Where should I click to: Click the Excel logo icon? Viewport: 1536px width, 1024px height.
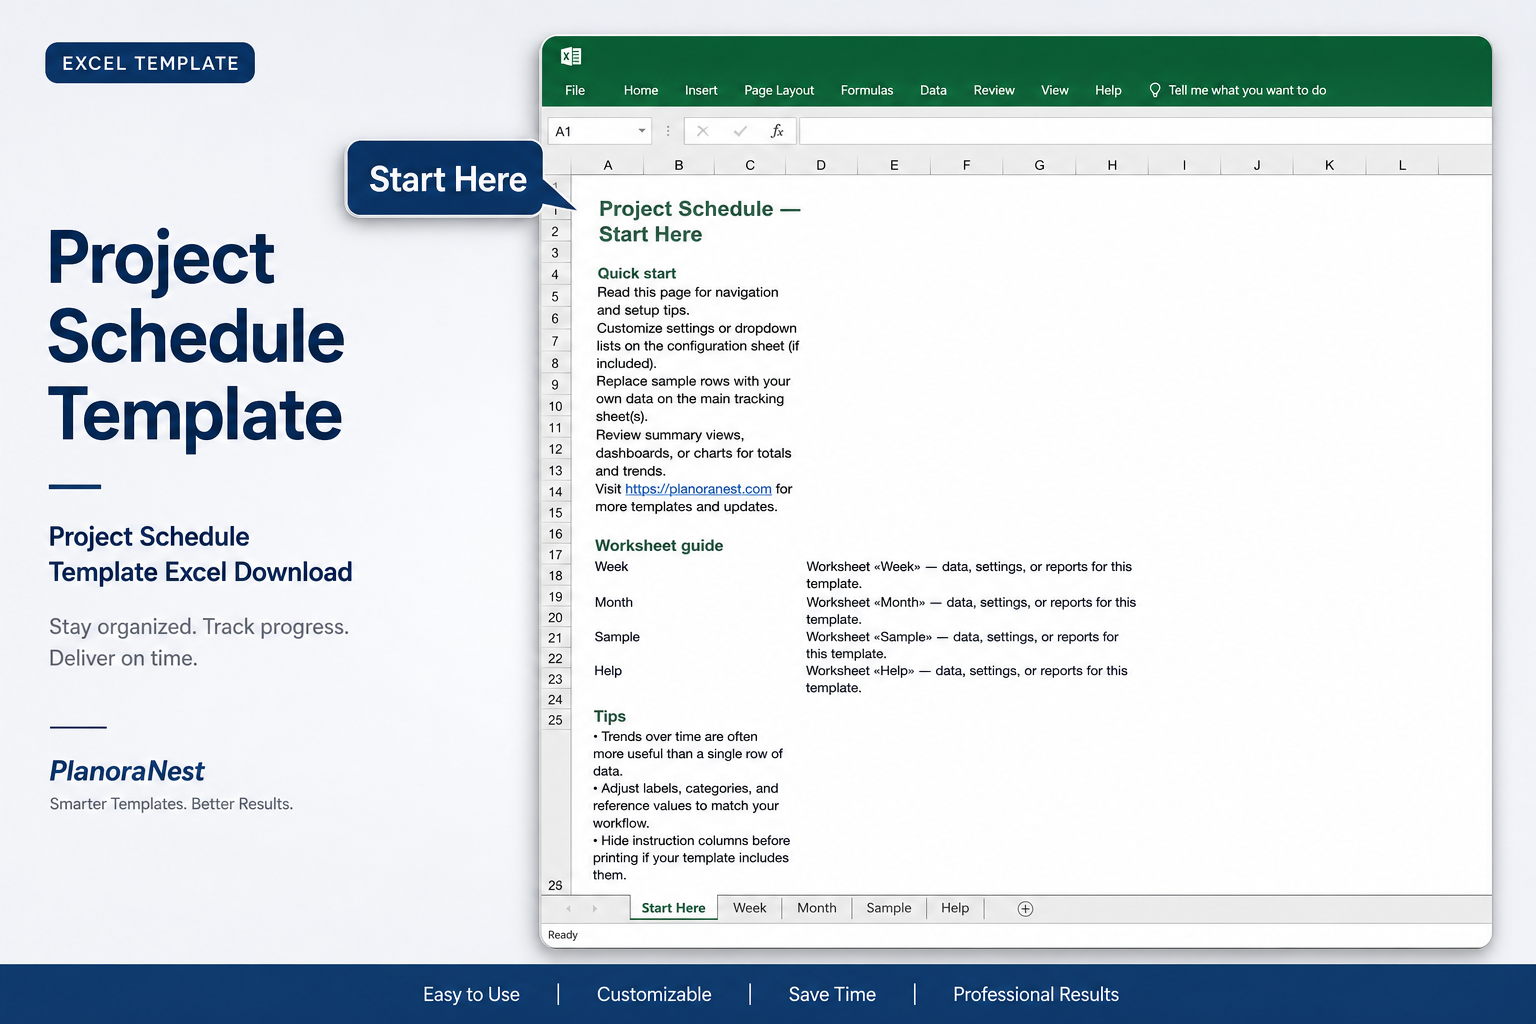571,56
